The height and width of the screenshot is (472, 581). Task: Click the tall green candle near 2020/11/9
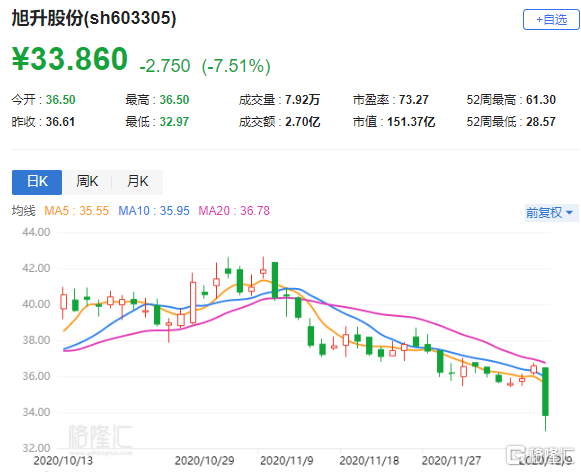pyautogui.click(x=275, y=280)
